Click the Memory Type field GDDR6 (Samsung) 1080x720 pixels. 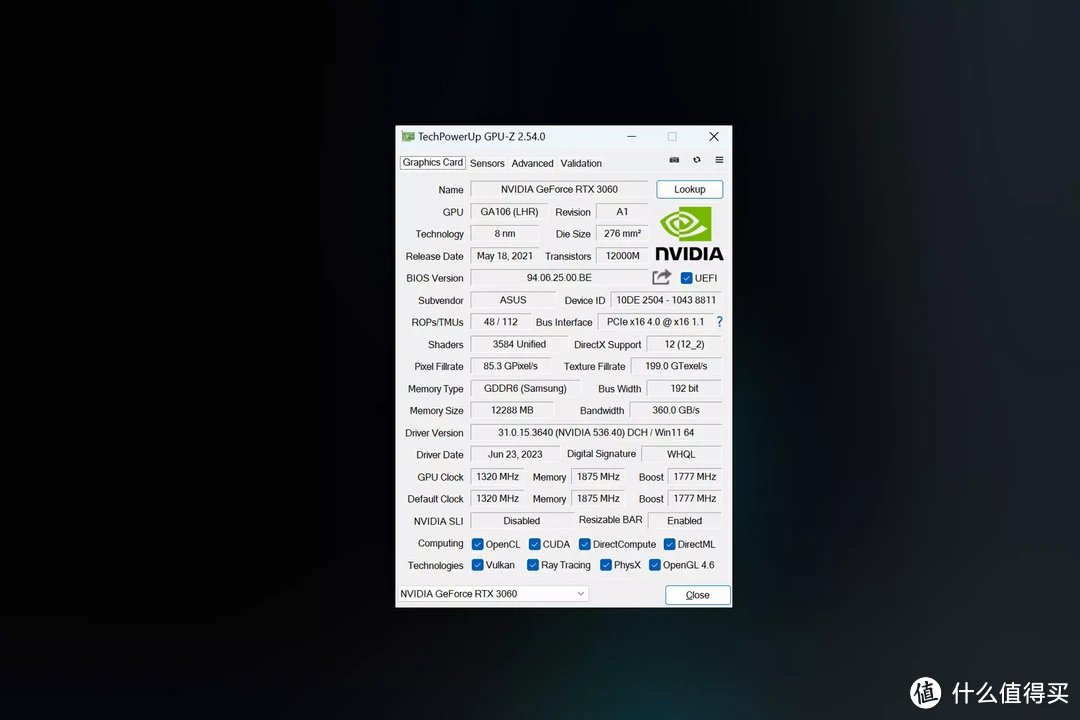click(525, 388)
